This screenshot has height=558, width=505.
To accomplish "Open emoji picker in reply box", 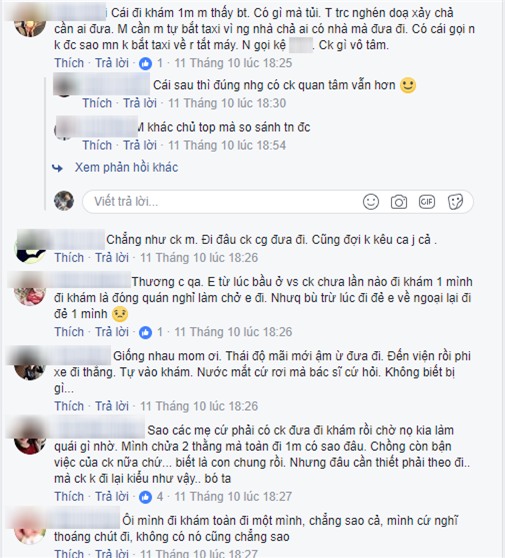I will click(371, 202).
